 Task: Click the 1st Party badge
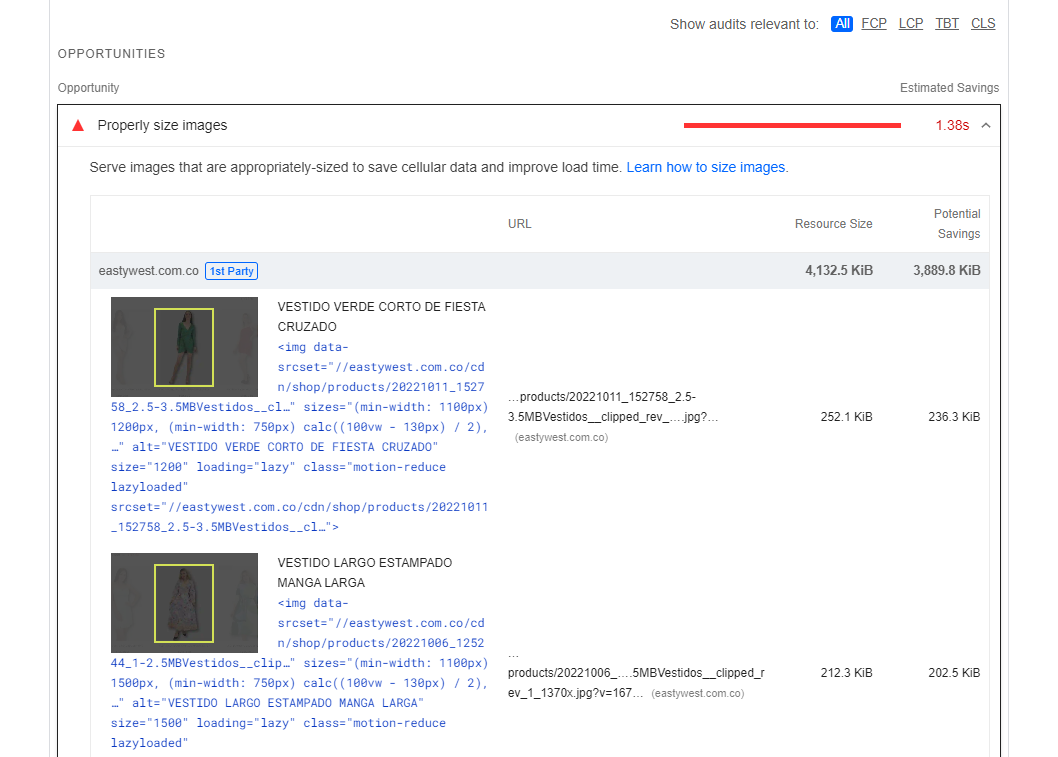pos(231,271)
